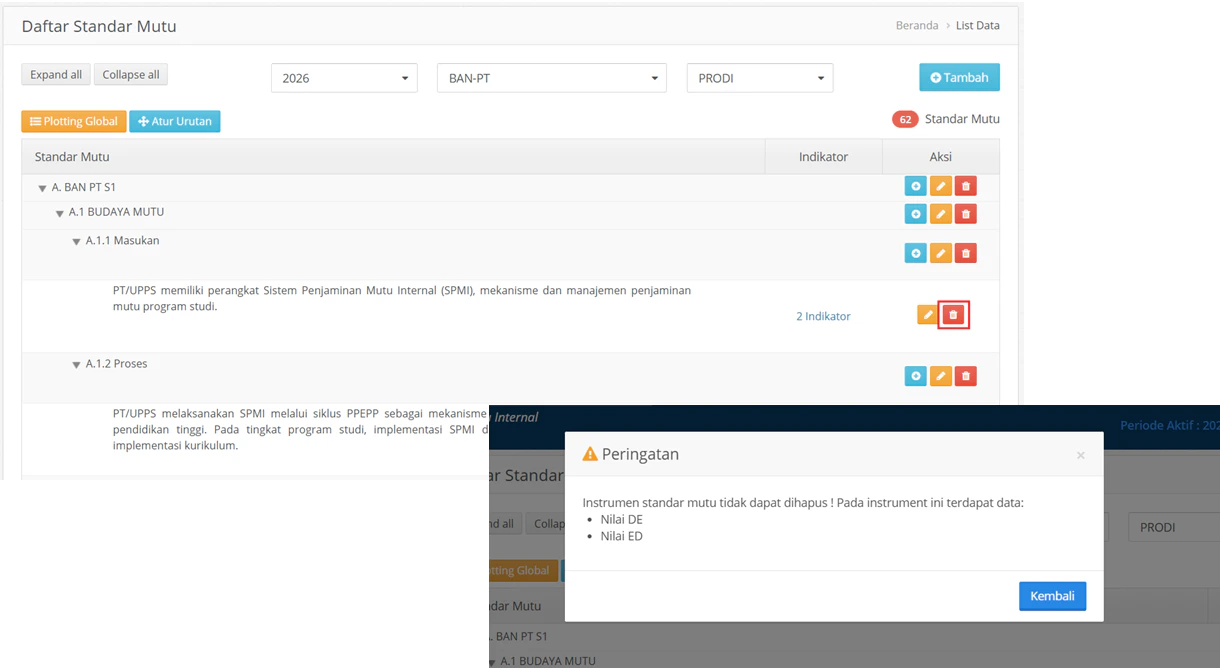Click the Aksi column header
The image size is (1220, 668).
(940, 157)
